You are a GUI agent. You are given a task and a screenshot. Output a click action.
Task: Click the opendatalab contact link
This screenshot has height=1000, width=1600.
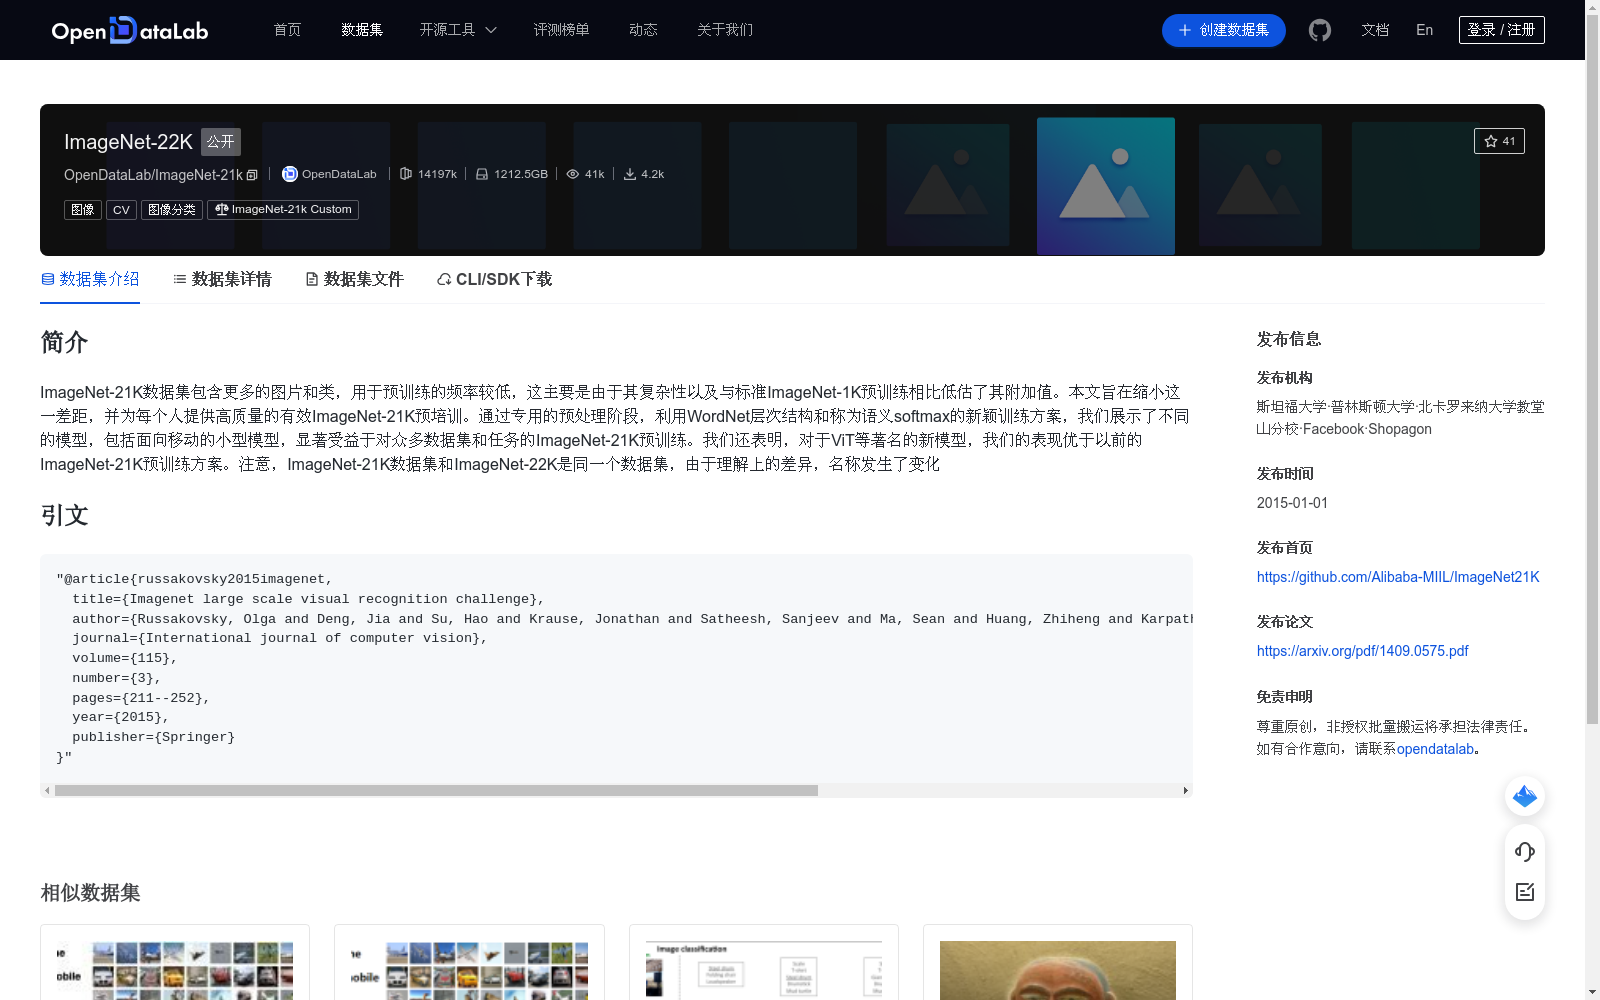[1435, 749]
